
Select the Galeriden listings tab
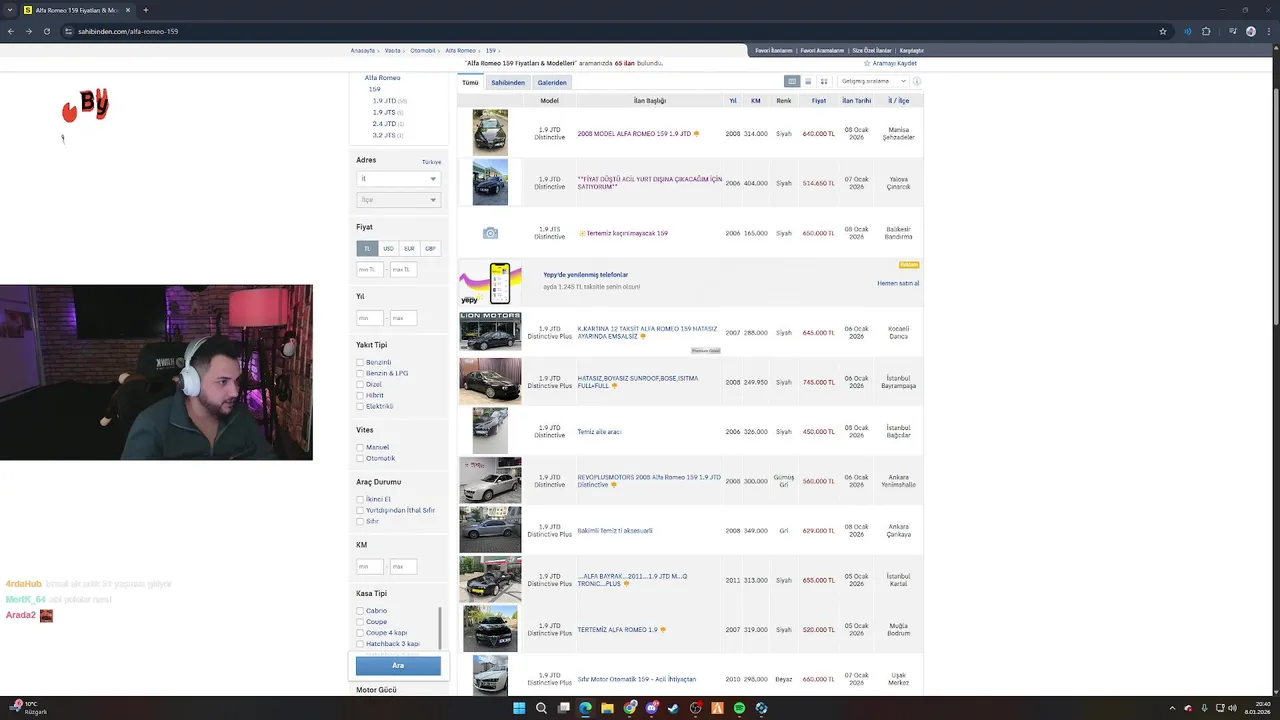tap(552, 82)
